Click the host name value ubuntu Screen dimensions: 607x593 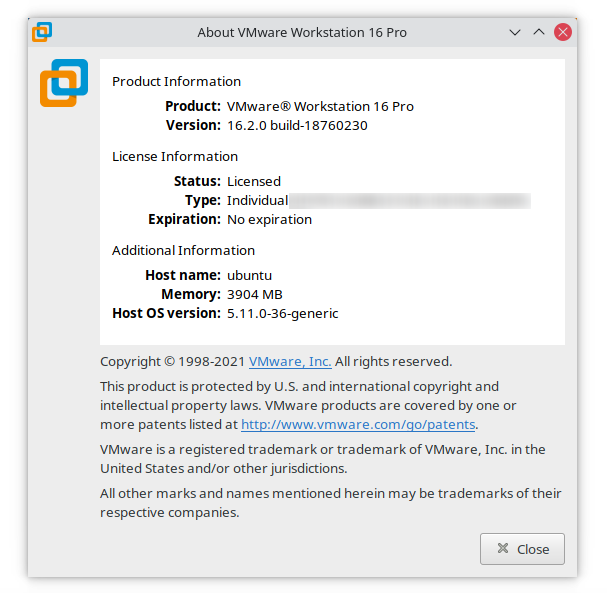coord(249,276)
